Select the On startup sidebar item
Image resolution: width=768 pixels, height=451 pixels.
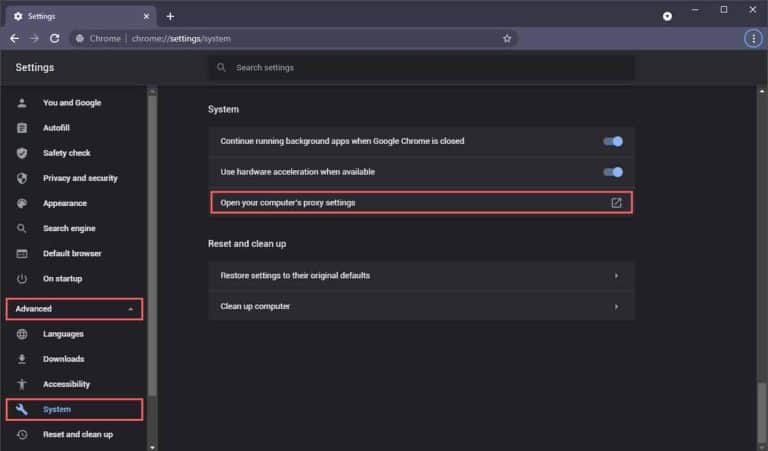point(62,278)
